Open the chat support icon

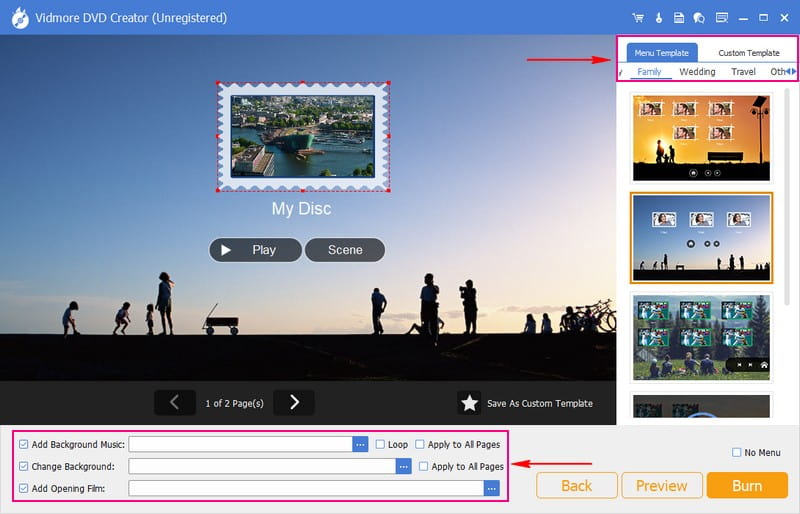pos(699,18)
